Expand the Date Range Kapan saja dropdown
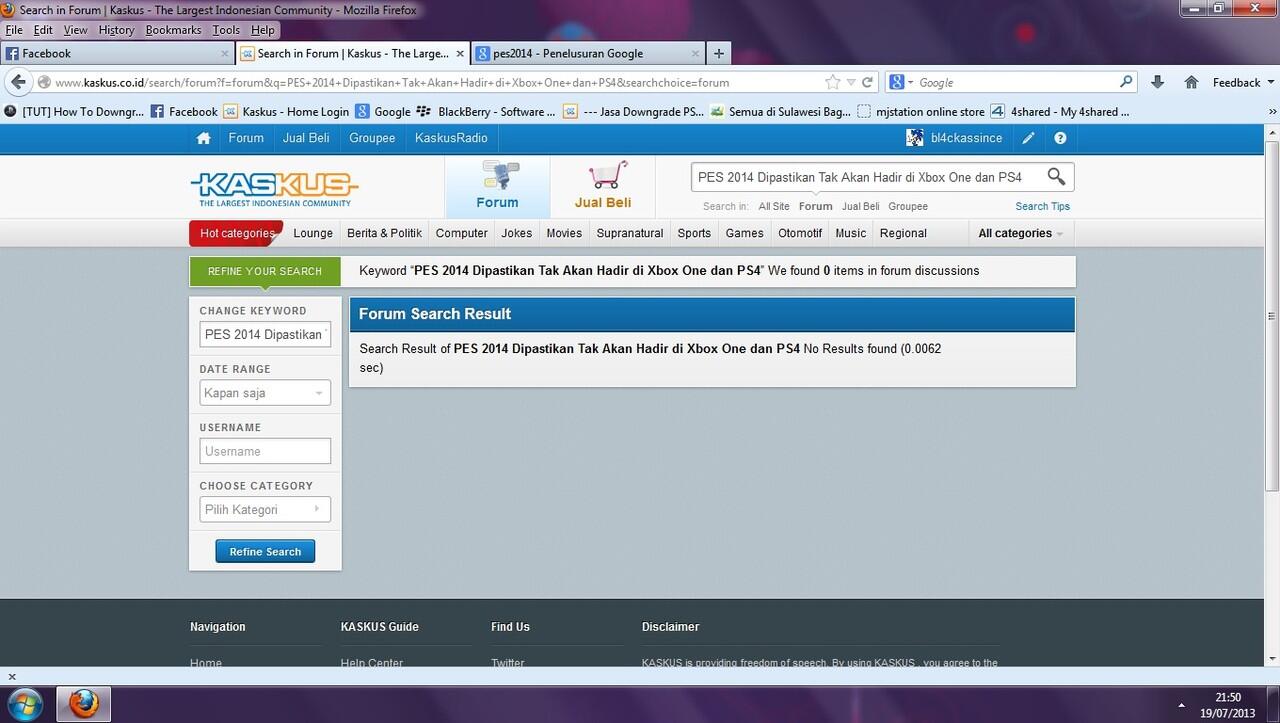Viewport: 1280px width, 723px height. click(265, 393)
